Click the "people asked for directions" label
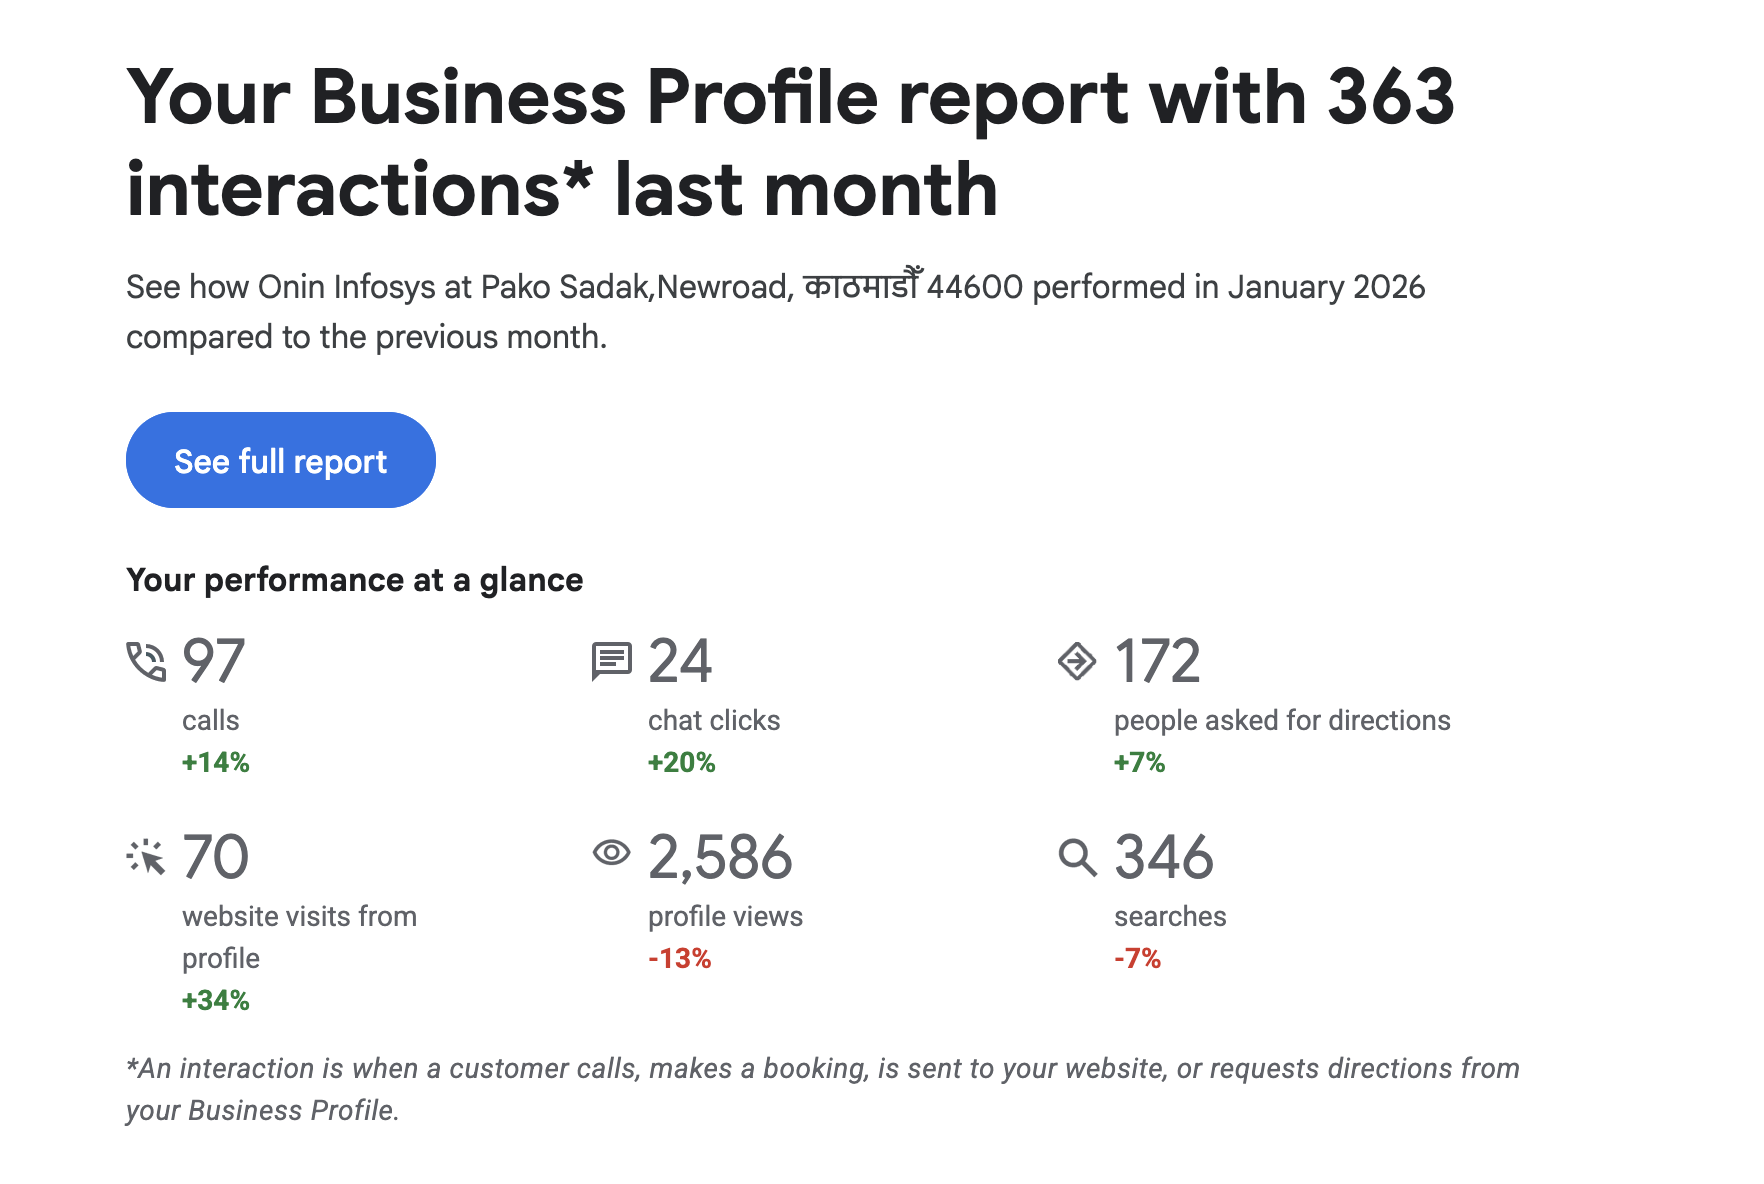The height and width of the screenshot is (1184, 1764). coord(1282,720)
